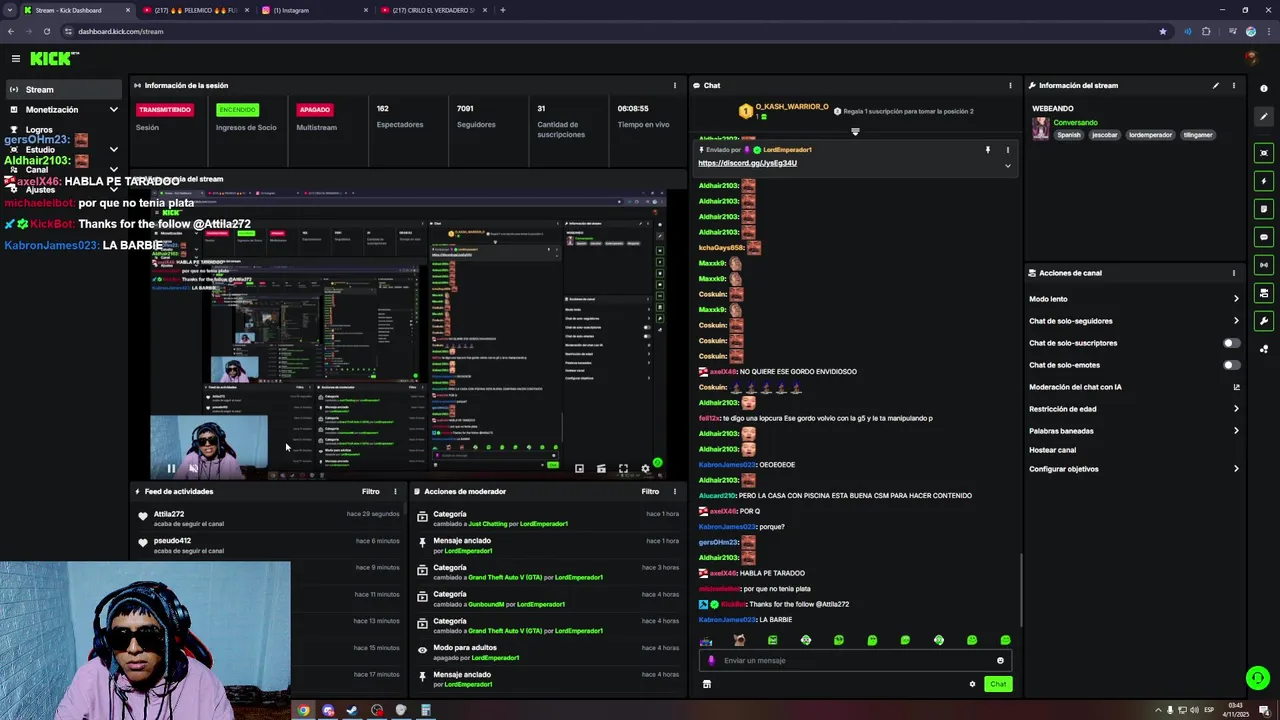This screenshot has height=720, width=1280.
Task: Unpin message using the pin icon
Action: (x=987, y=150)
